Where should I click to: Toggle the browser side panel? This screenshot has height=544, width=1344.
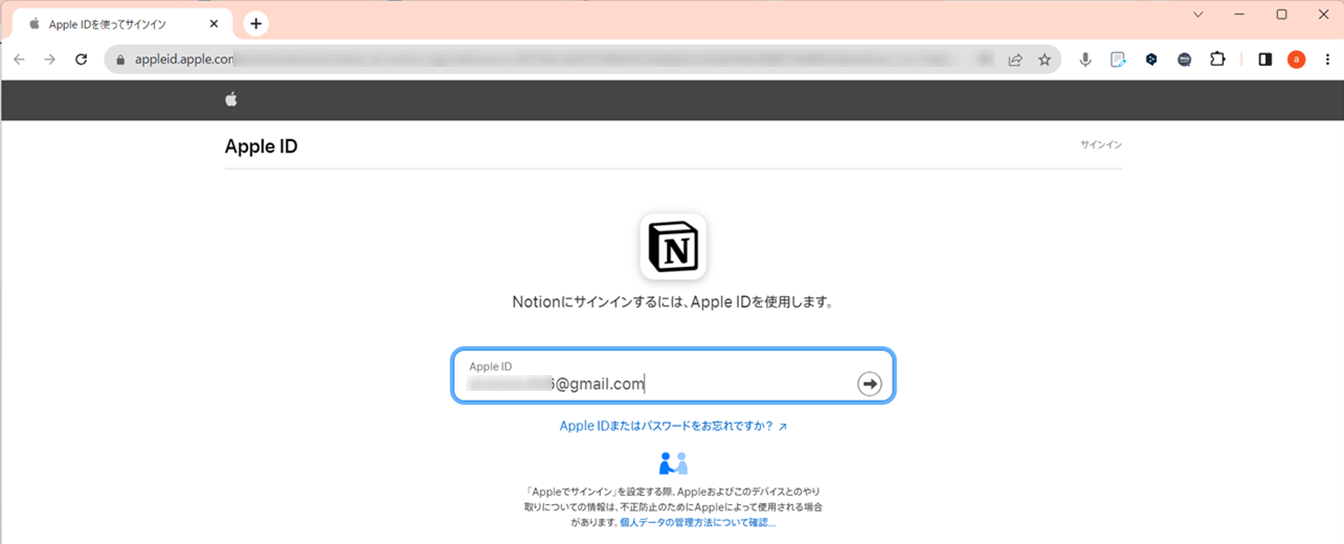[1265, 60]
